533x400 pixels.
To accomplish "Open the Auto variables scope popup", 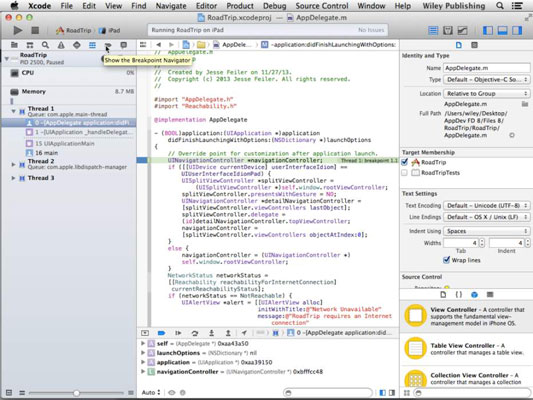I will 151,393.
